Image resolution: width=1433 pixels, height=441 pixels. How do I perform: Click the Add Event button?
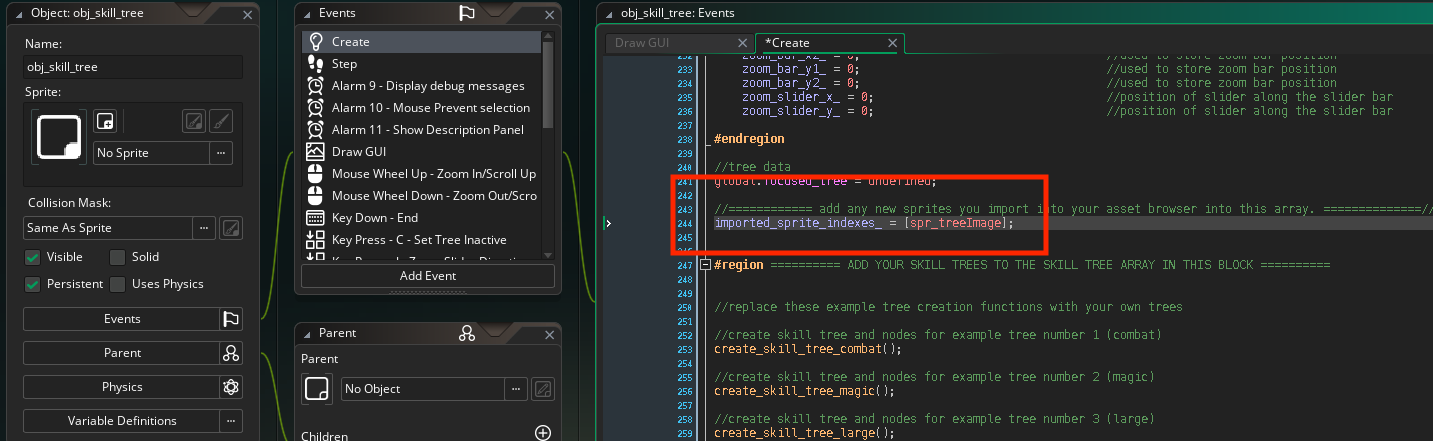point(428,276)
